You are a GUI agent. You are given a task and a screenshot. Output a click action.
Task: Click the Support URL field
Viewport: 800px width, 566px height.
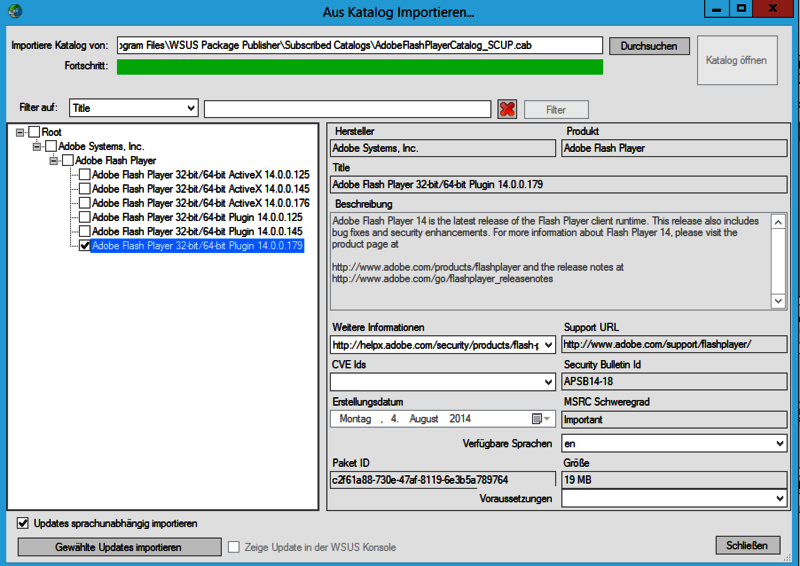(674, 344)
